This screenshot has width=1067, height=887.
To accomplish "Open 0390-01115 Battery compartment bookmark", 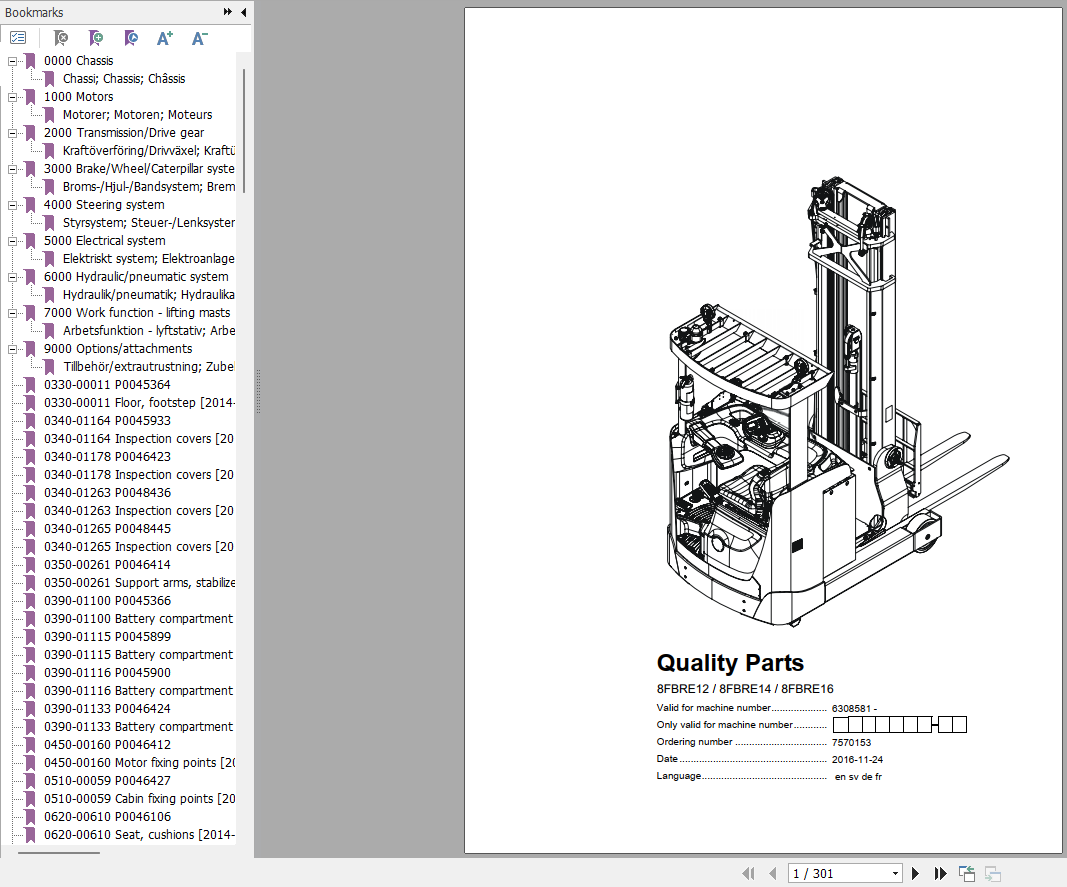I will [139, 655].
